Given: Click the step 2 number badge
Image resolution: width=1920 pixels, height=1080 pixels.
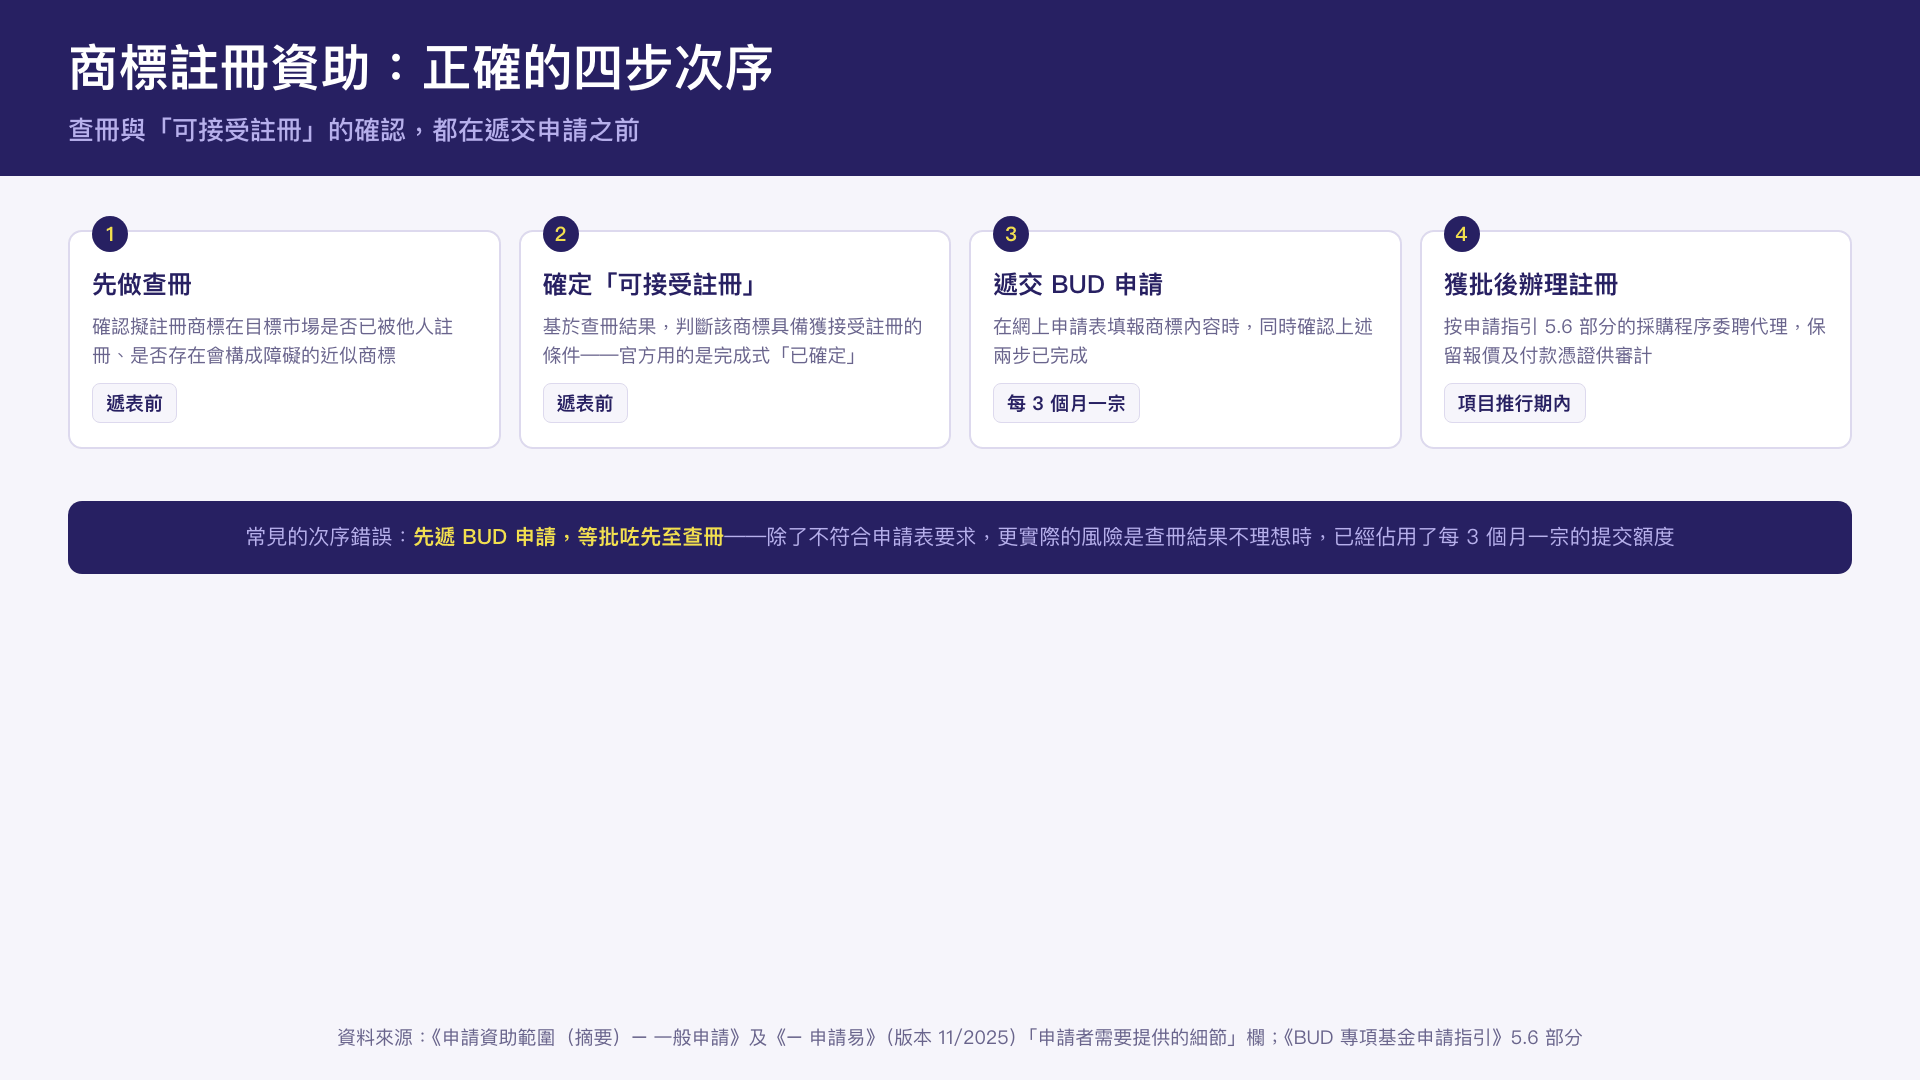Looking at the screenshot, I should [561, 234].
